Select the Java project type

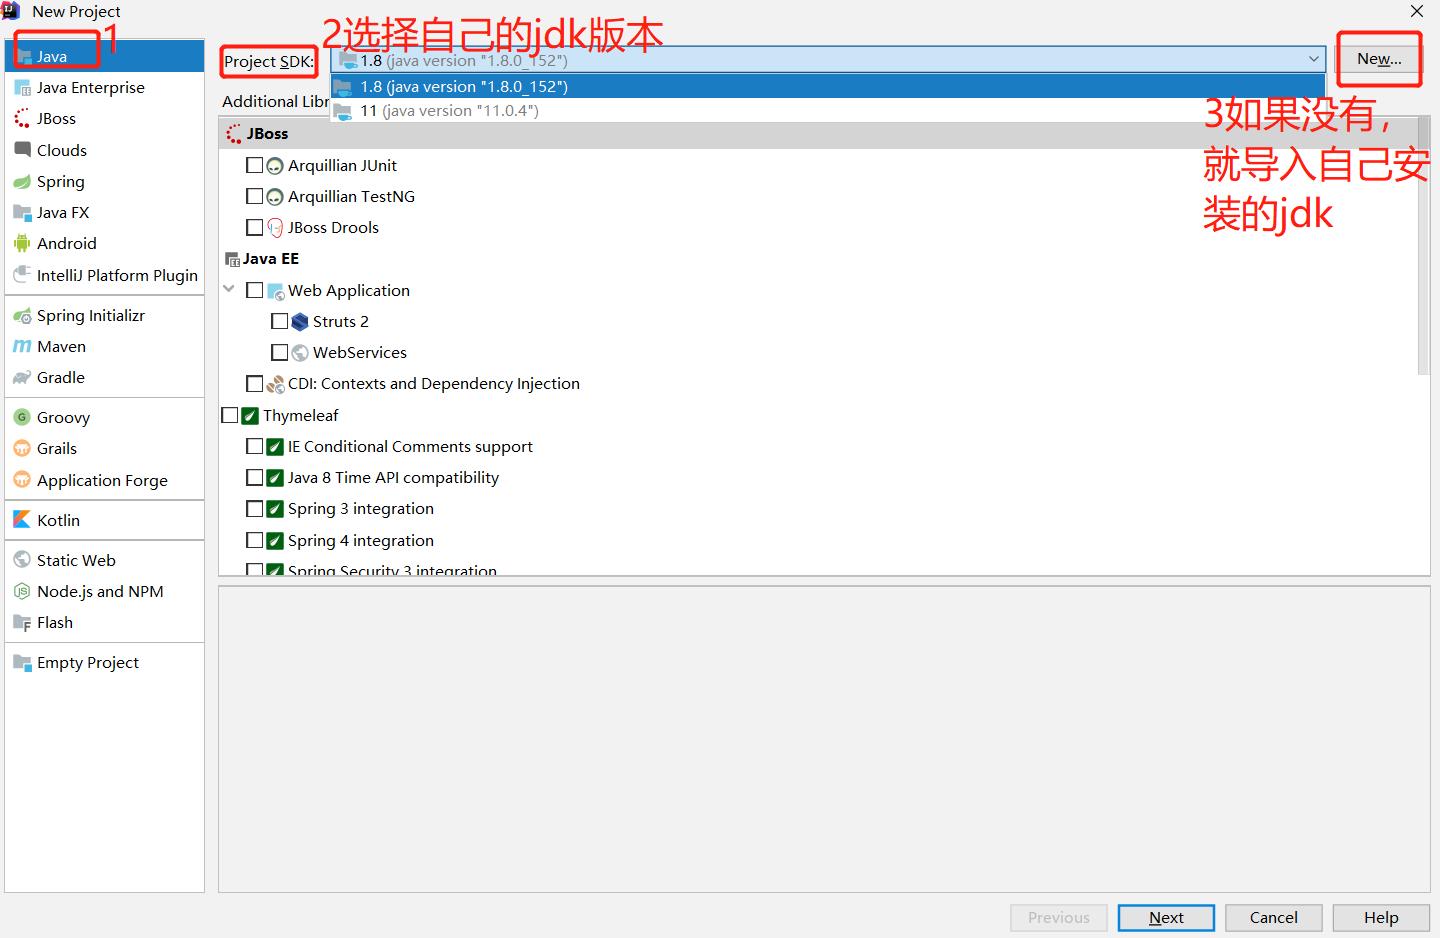tap(104, 56)
